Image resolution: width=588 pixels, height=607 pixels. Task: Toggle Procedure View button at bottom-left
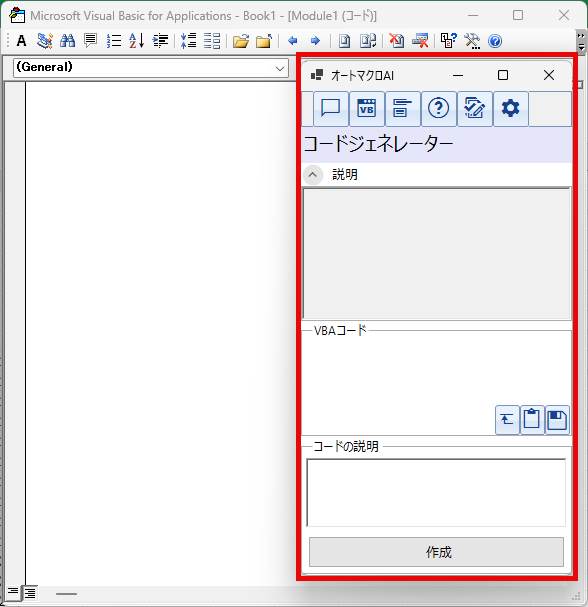point(13,592)
